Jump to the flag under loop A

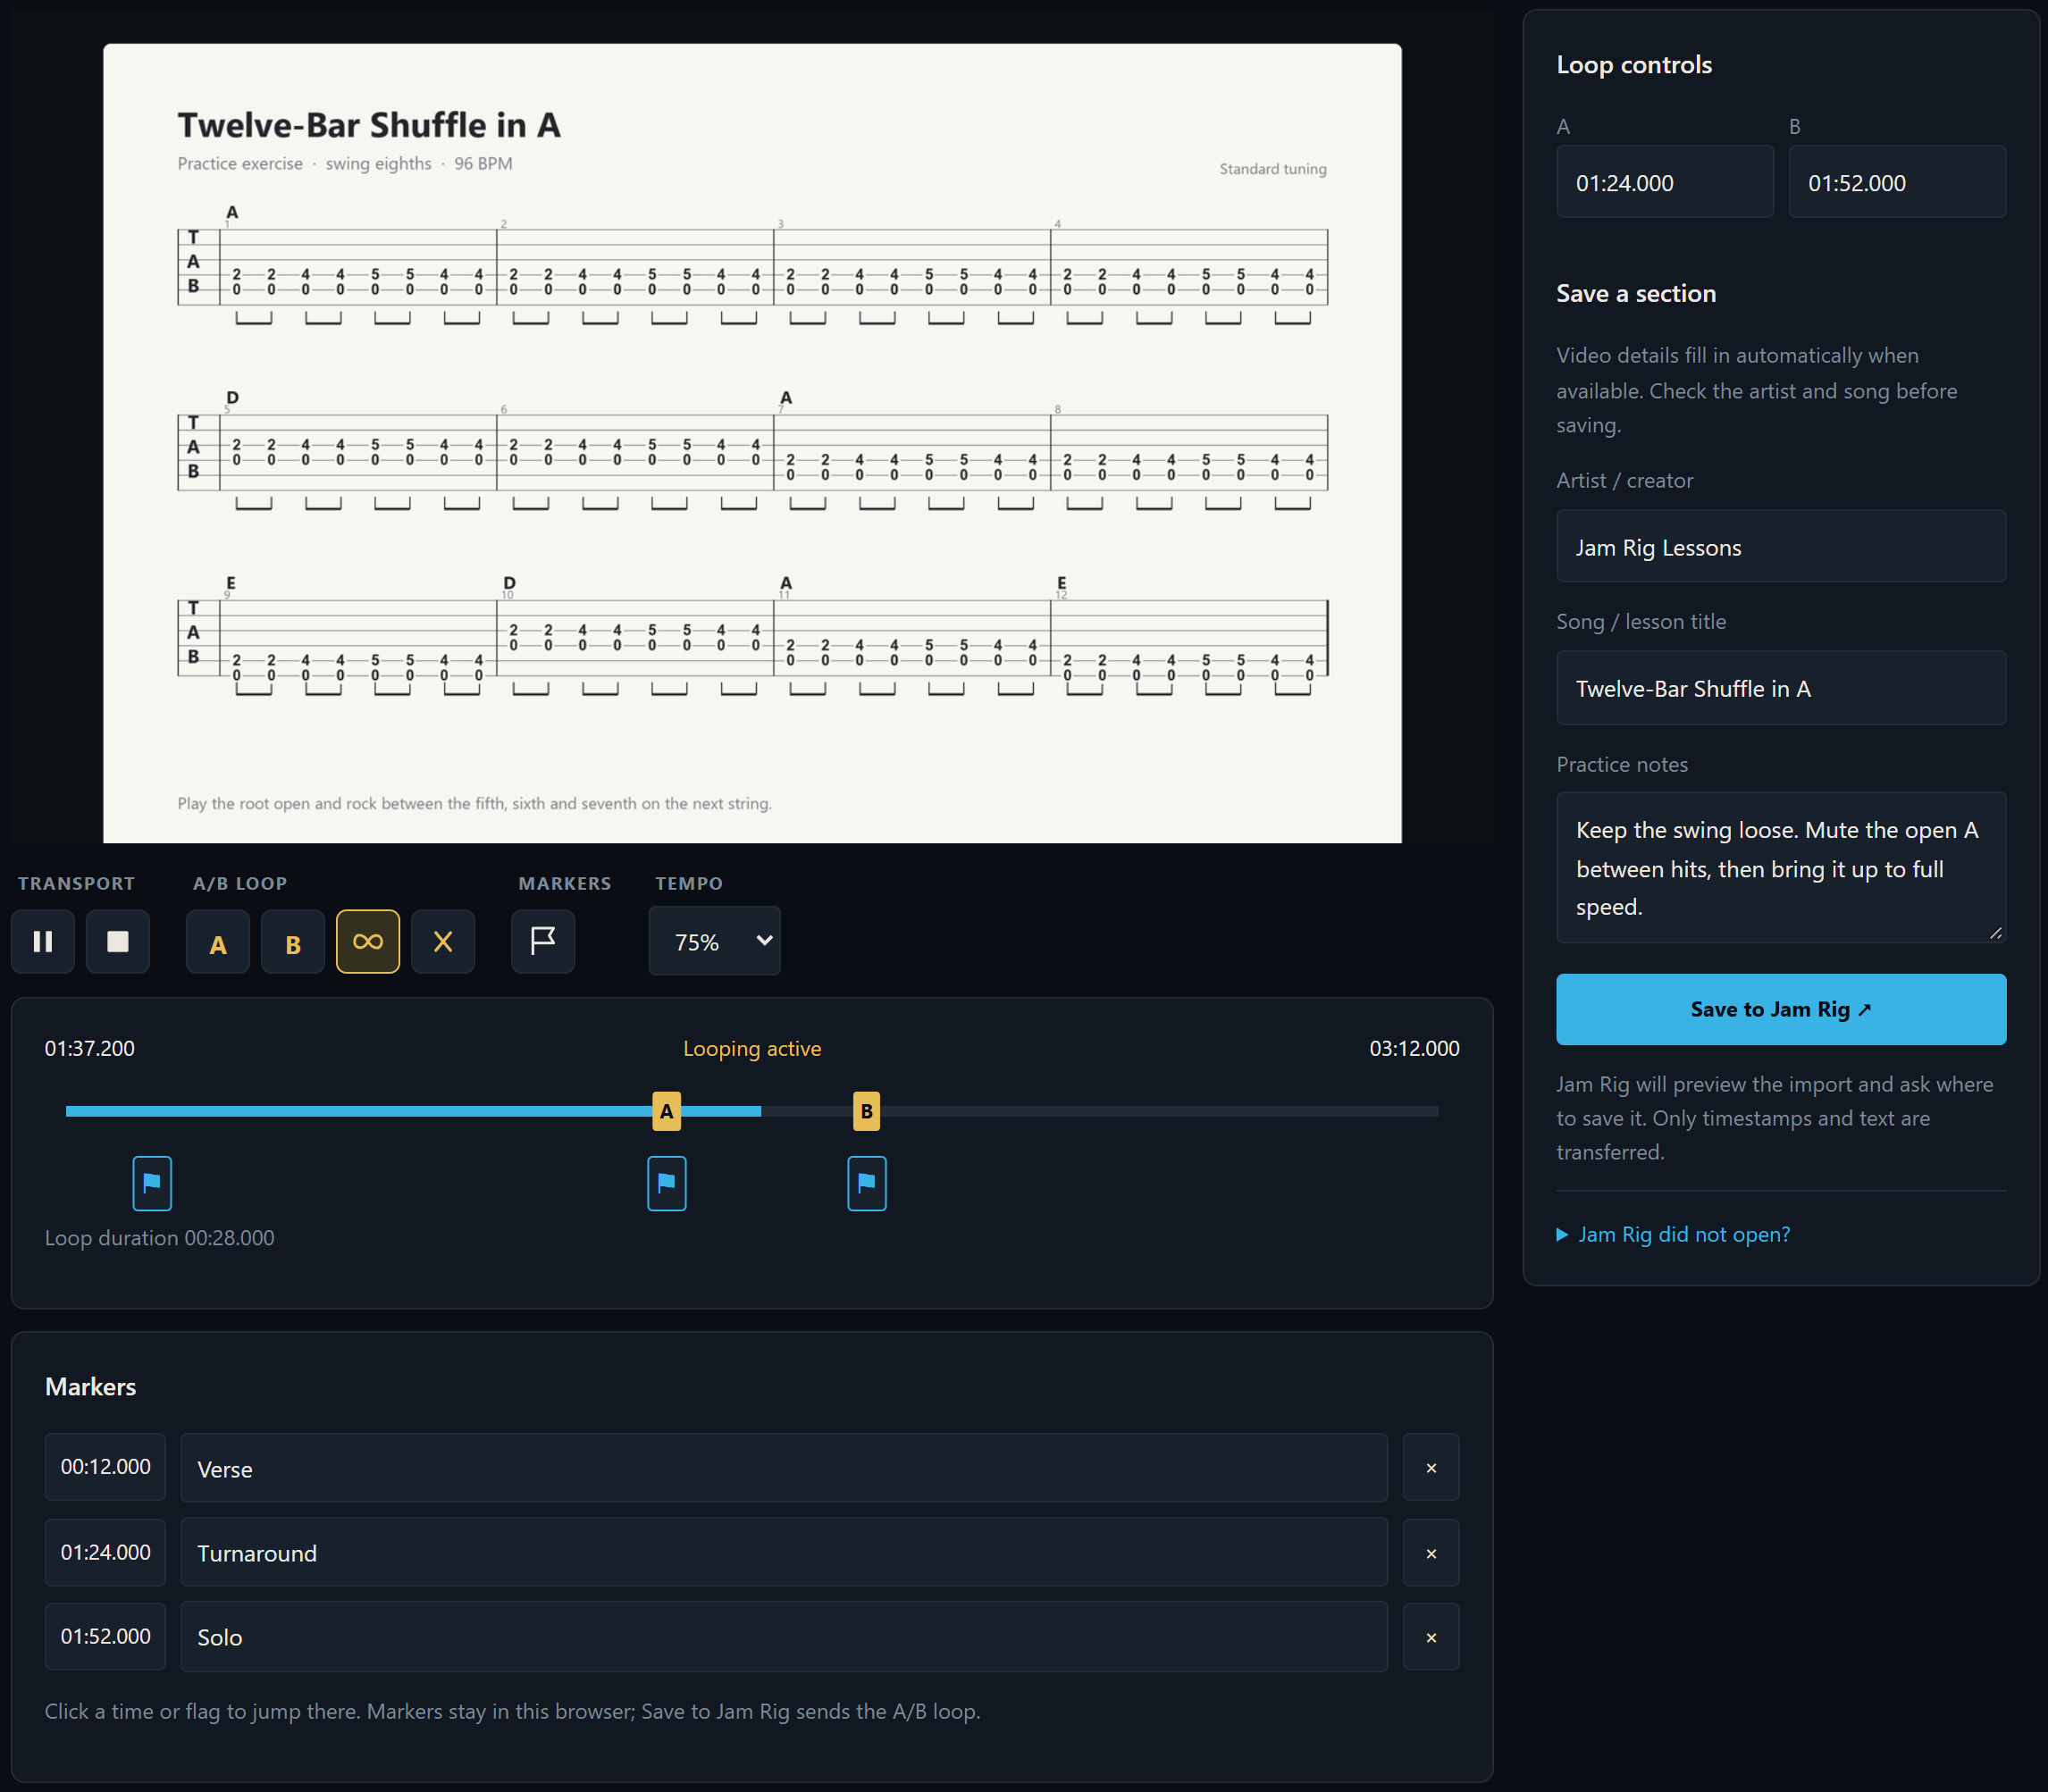coord(667,1183)
